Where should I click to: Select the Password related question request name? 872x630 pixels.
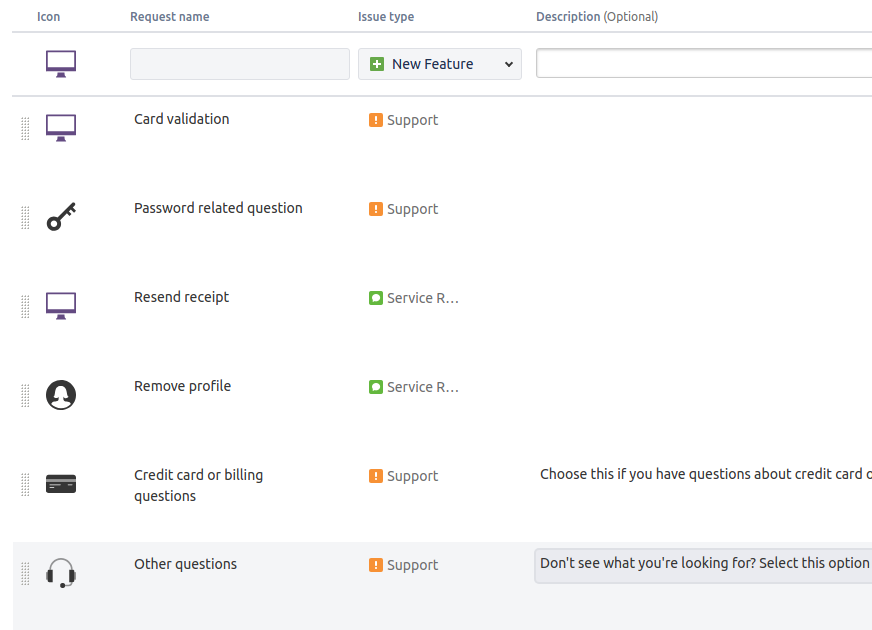pos(218,209)
